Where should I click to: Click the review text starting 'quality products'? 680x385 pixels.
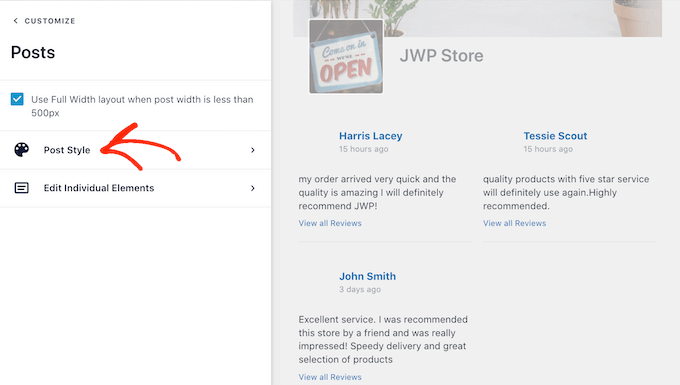(x=566, y=192)
